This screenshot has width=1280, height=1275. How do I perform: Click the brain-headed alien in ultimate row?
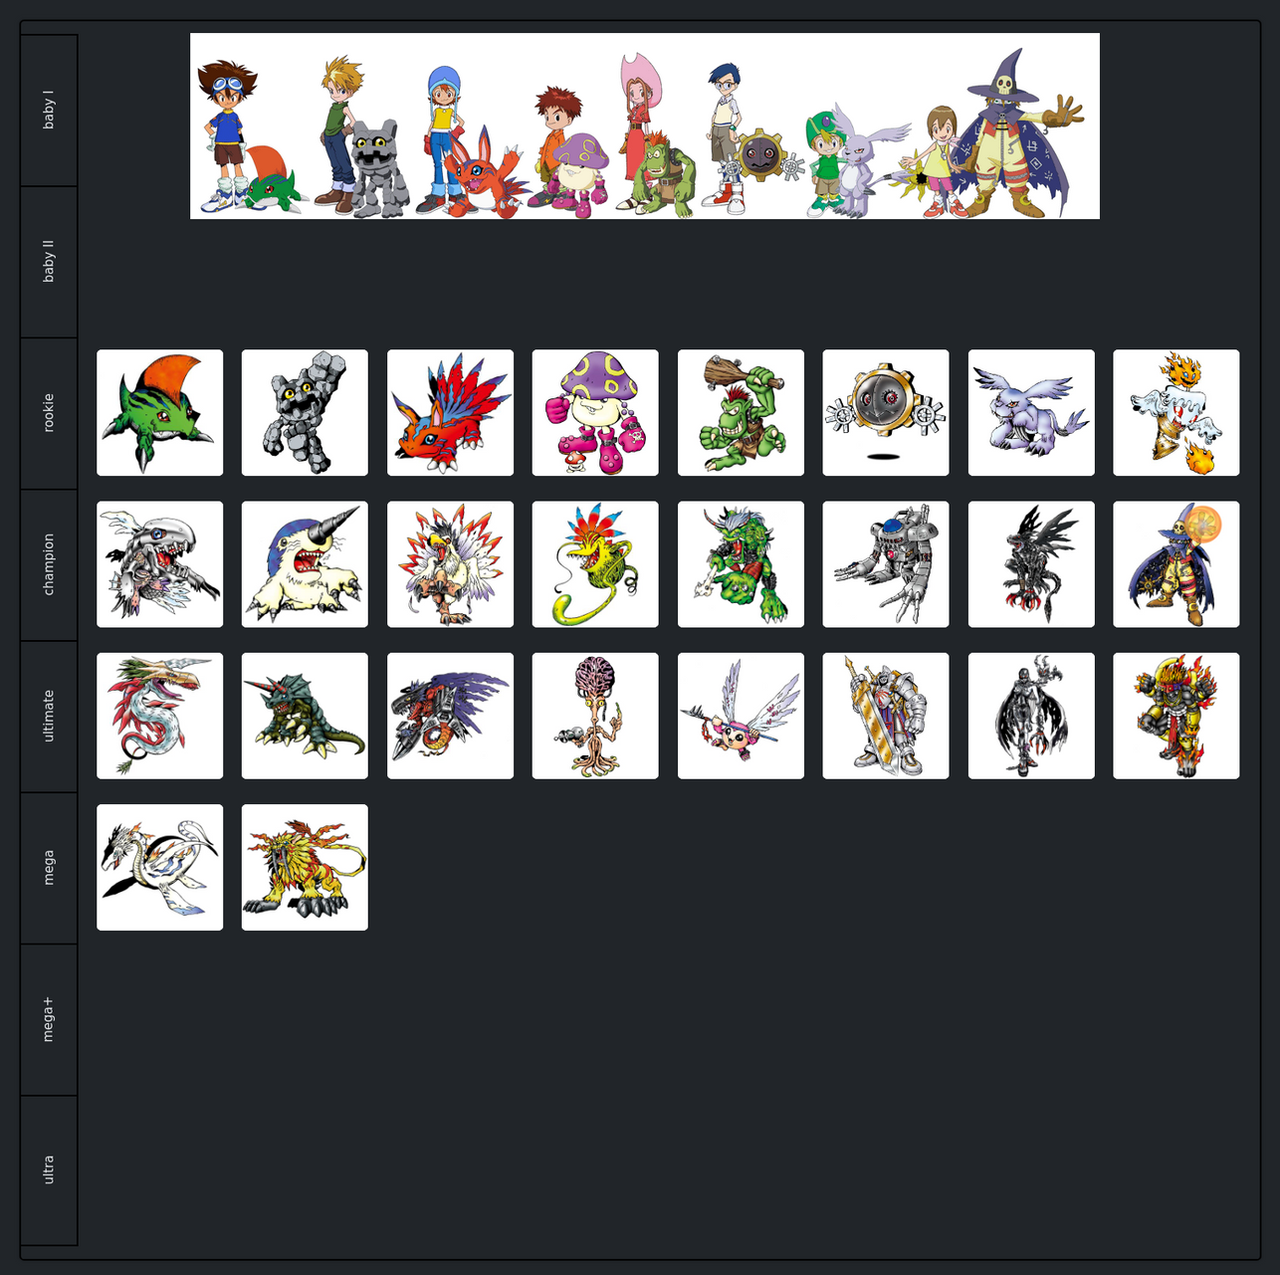pyautogui.click(x=595, y=716)
